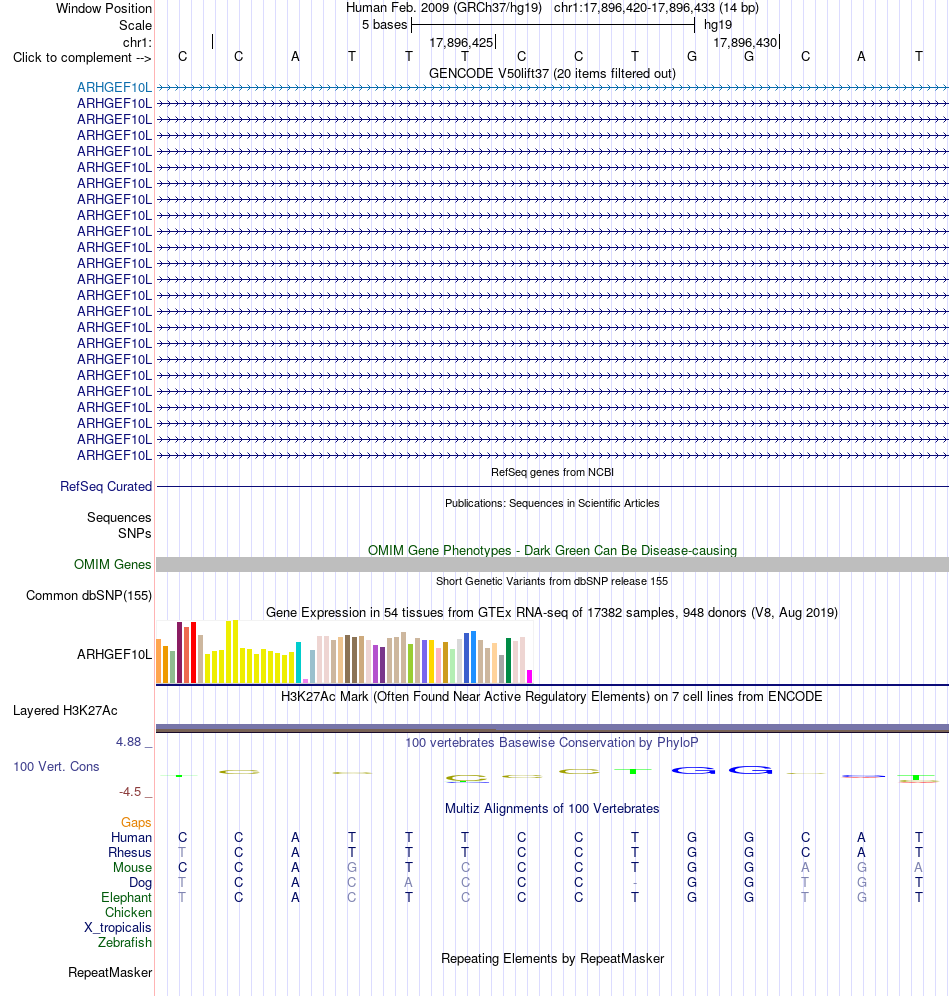The image size is (950, 996).
Task: Click 'Human Feb. 2009 (GRCh37/hg19)' heading
Action: click(x=444, y=8)
